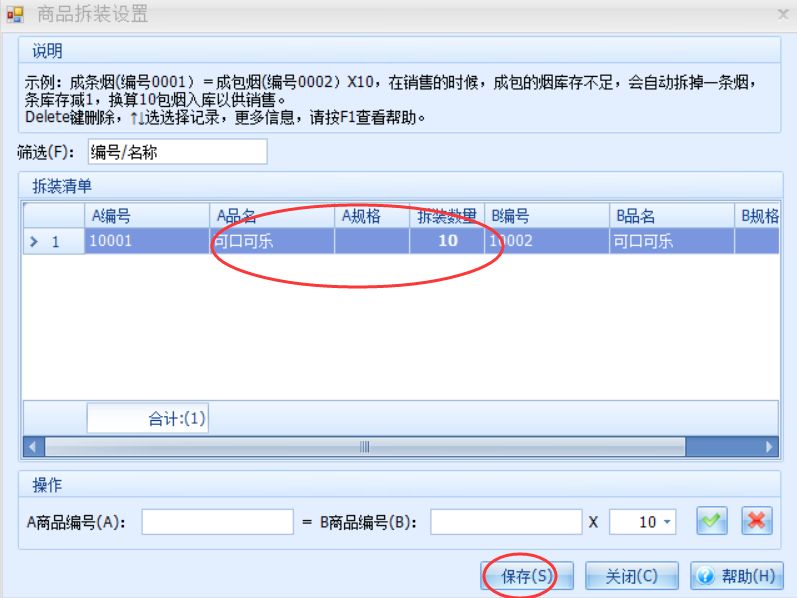797x598 pixels.
Task: Click the horizontal scrollbar right arrow
Action: pyautogui.click(x=769, y=447)
